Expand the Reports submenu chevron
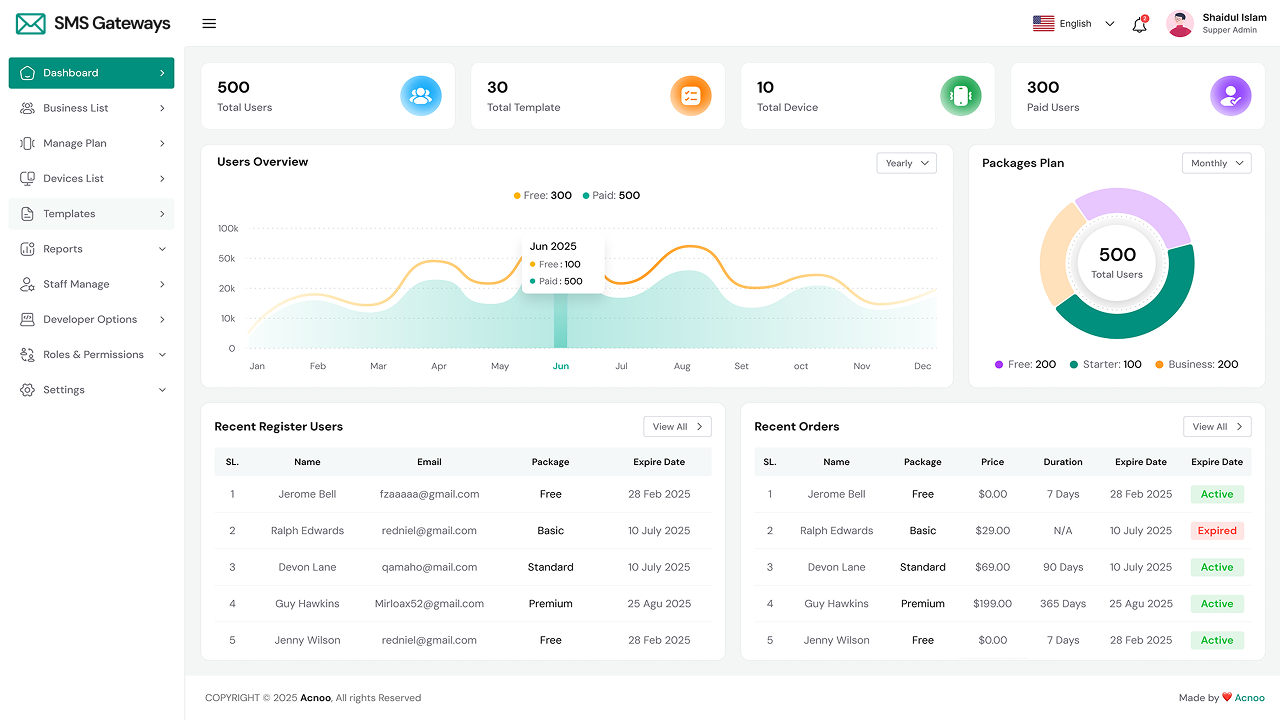This screenshot has height=720, width=1280. pos(162,249)
